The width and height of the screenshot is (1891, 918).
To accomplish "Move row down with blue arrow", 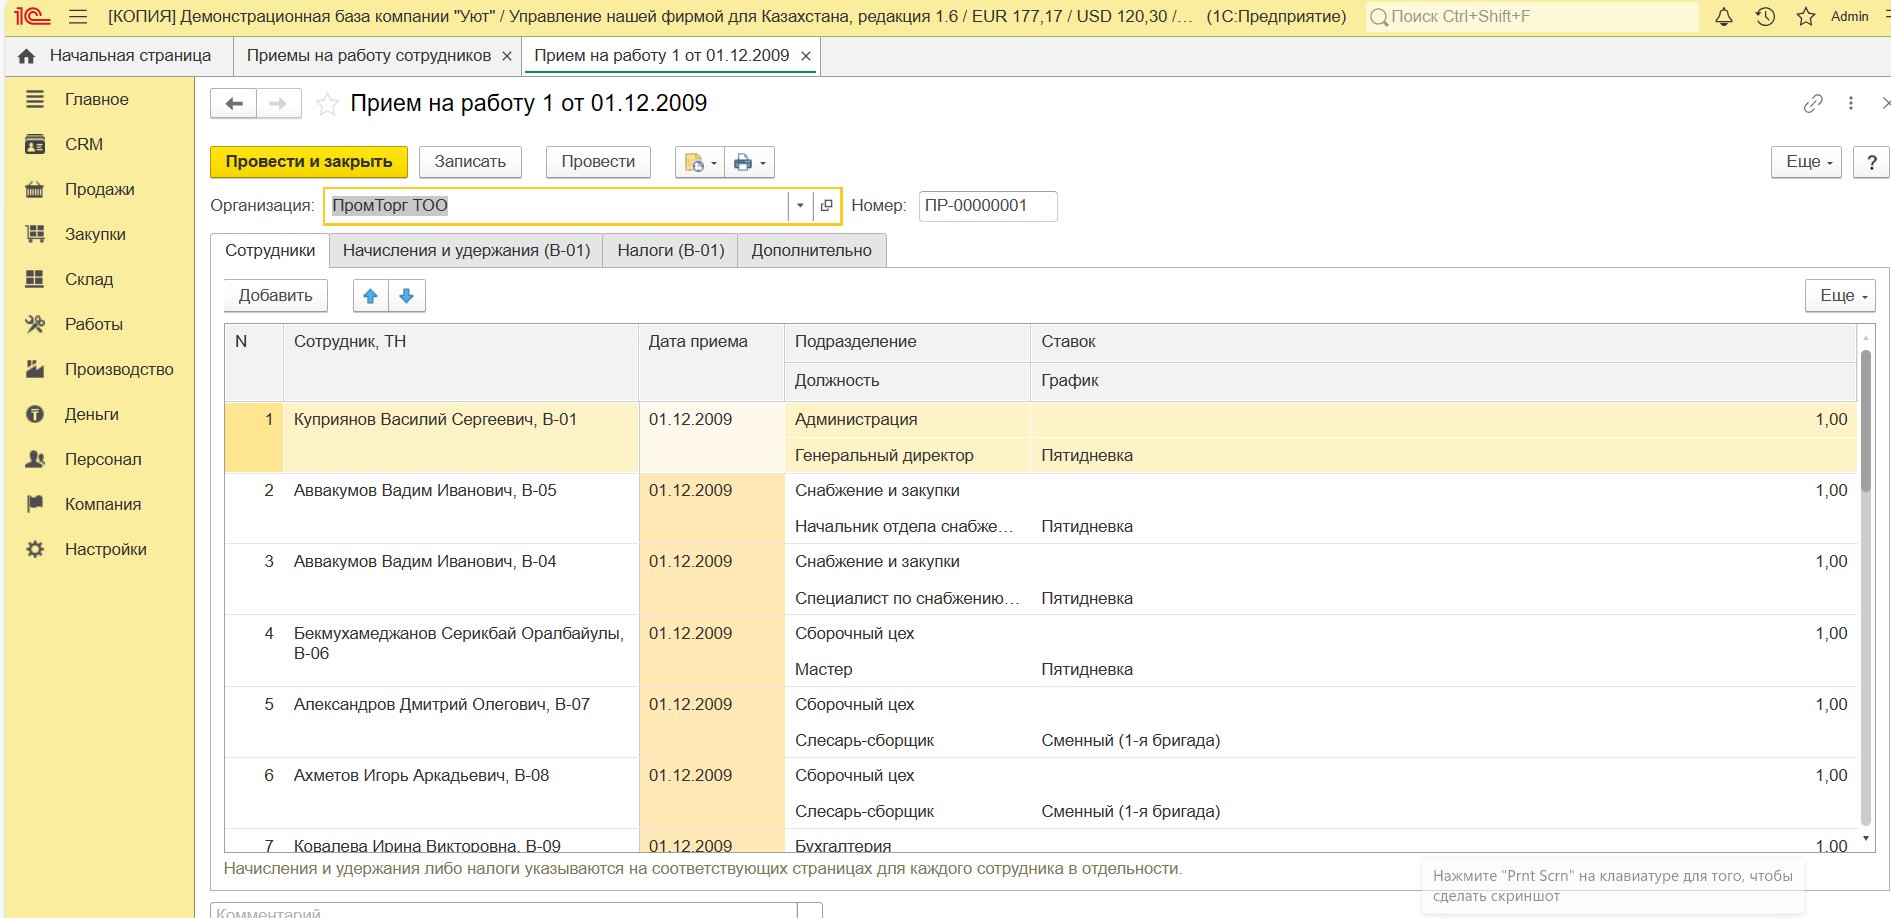I will tap(407, 296).
